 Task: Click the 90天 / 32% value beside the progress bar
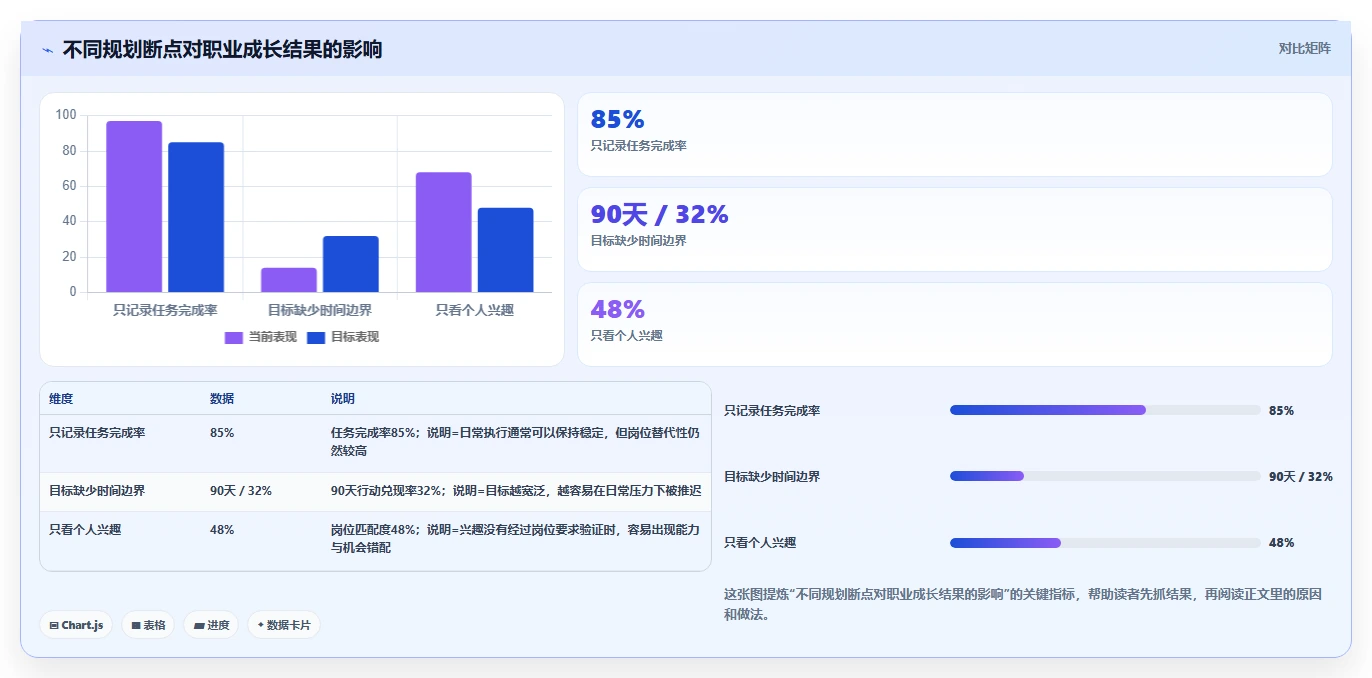[1301, 477]
